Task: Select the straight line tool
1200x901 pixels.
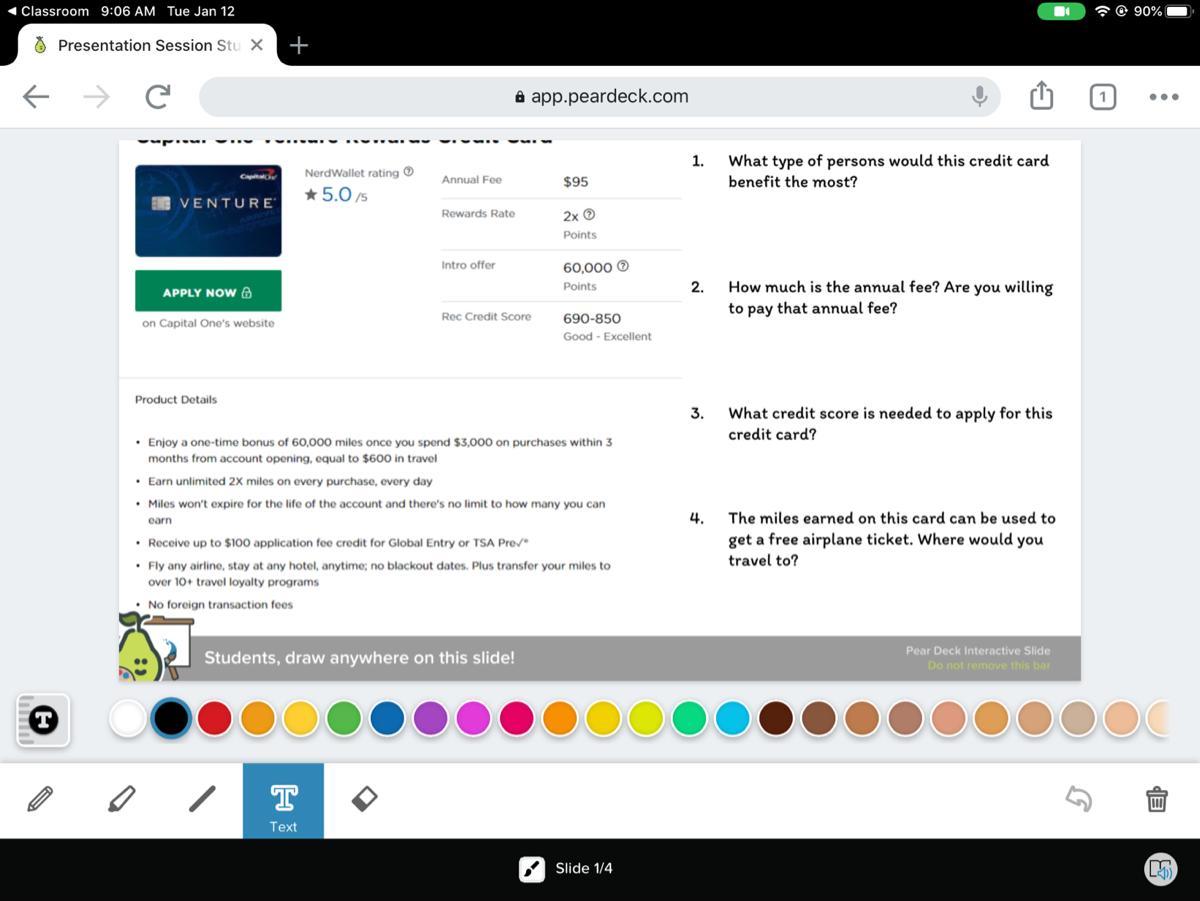Action: tap(202, 799)
